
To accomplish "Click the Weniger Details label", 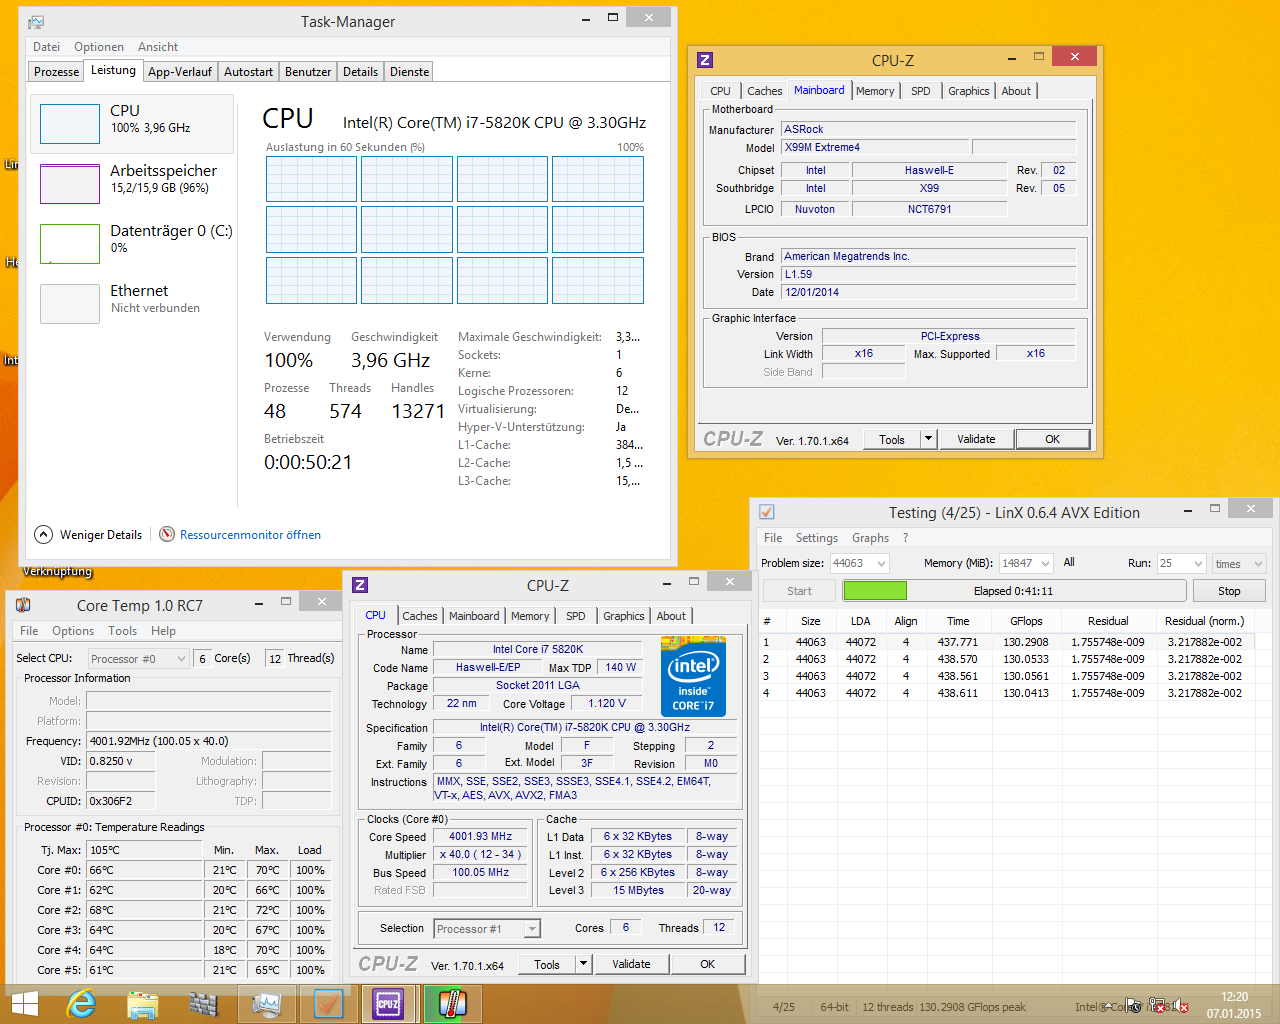I will point(101,535).
